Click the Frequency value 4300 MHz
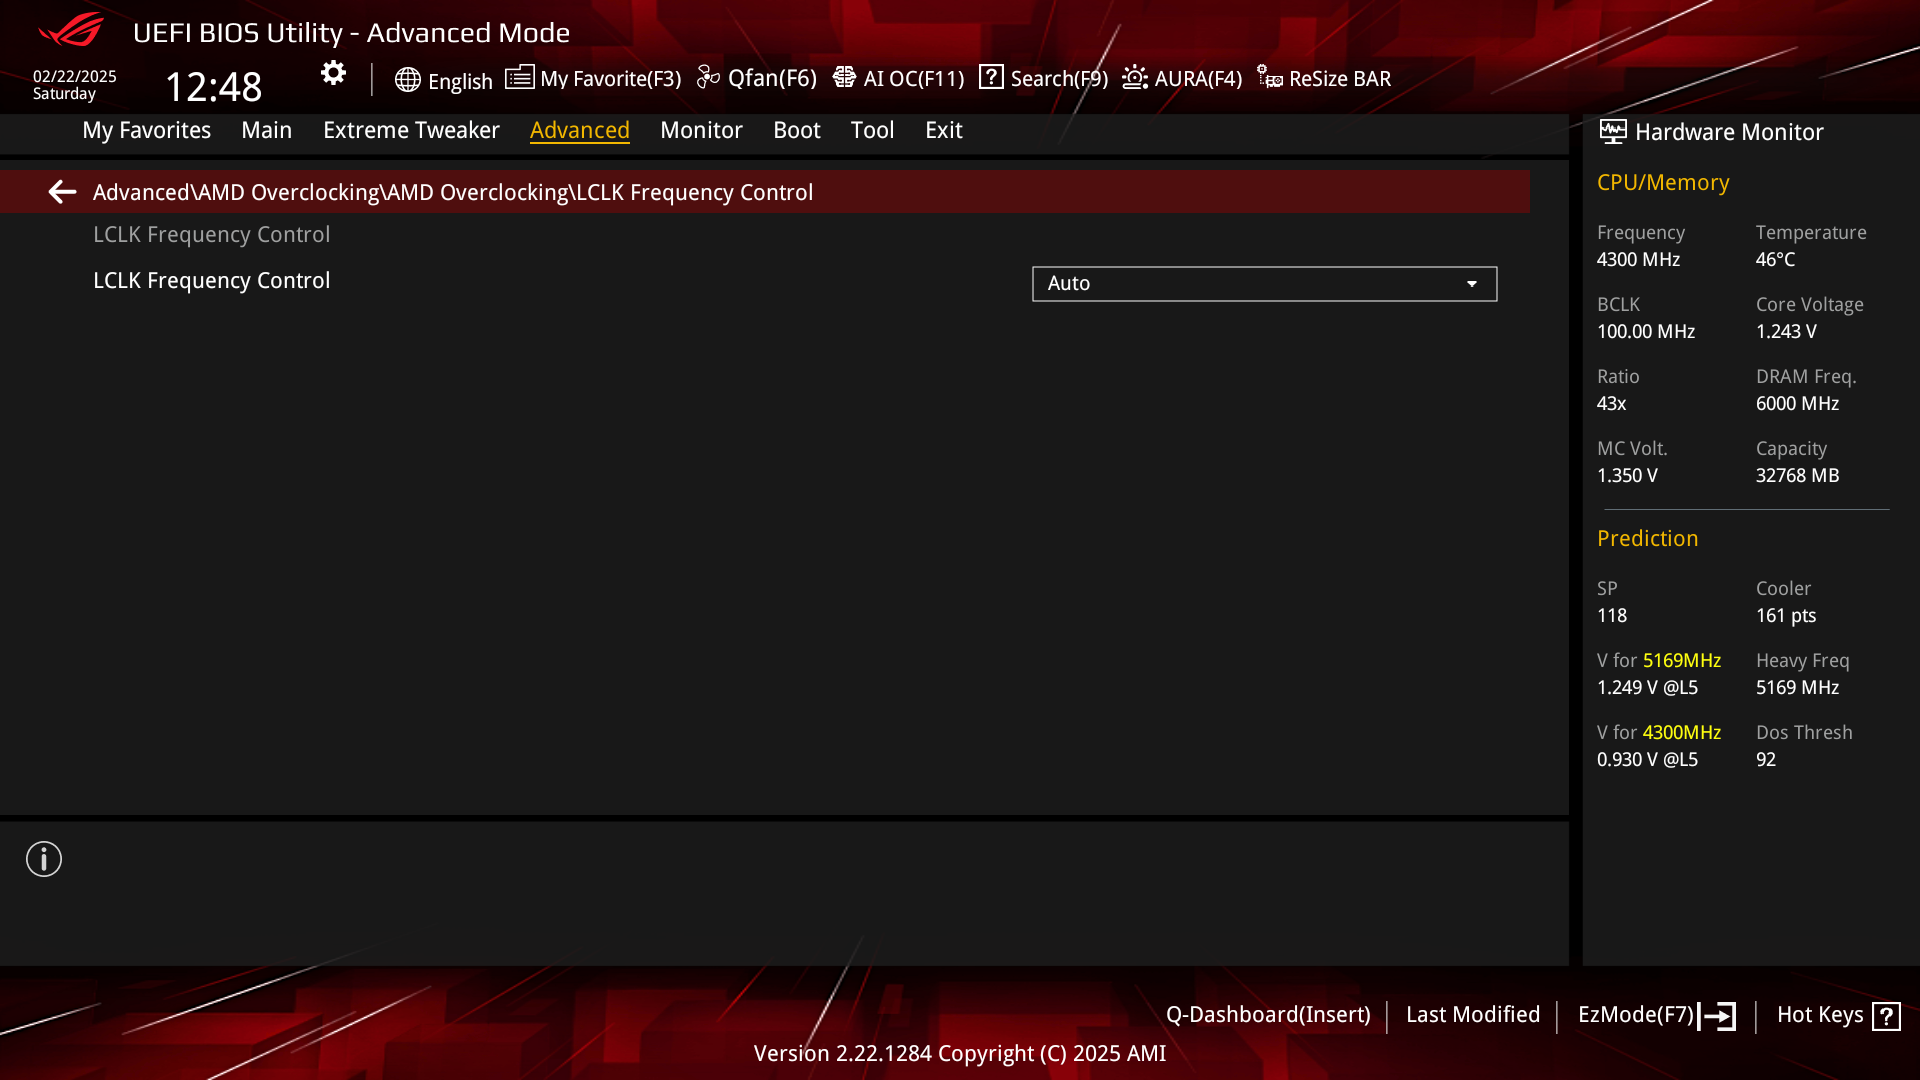Viewport: 1920px width, 1080px height. 1638,260
